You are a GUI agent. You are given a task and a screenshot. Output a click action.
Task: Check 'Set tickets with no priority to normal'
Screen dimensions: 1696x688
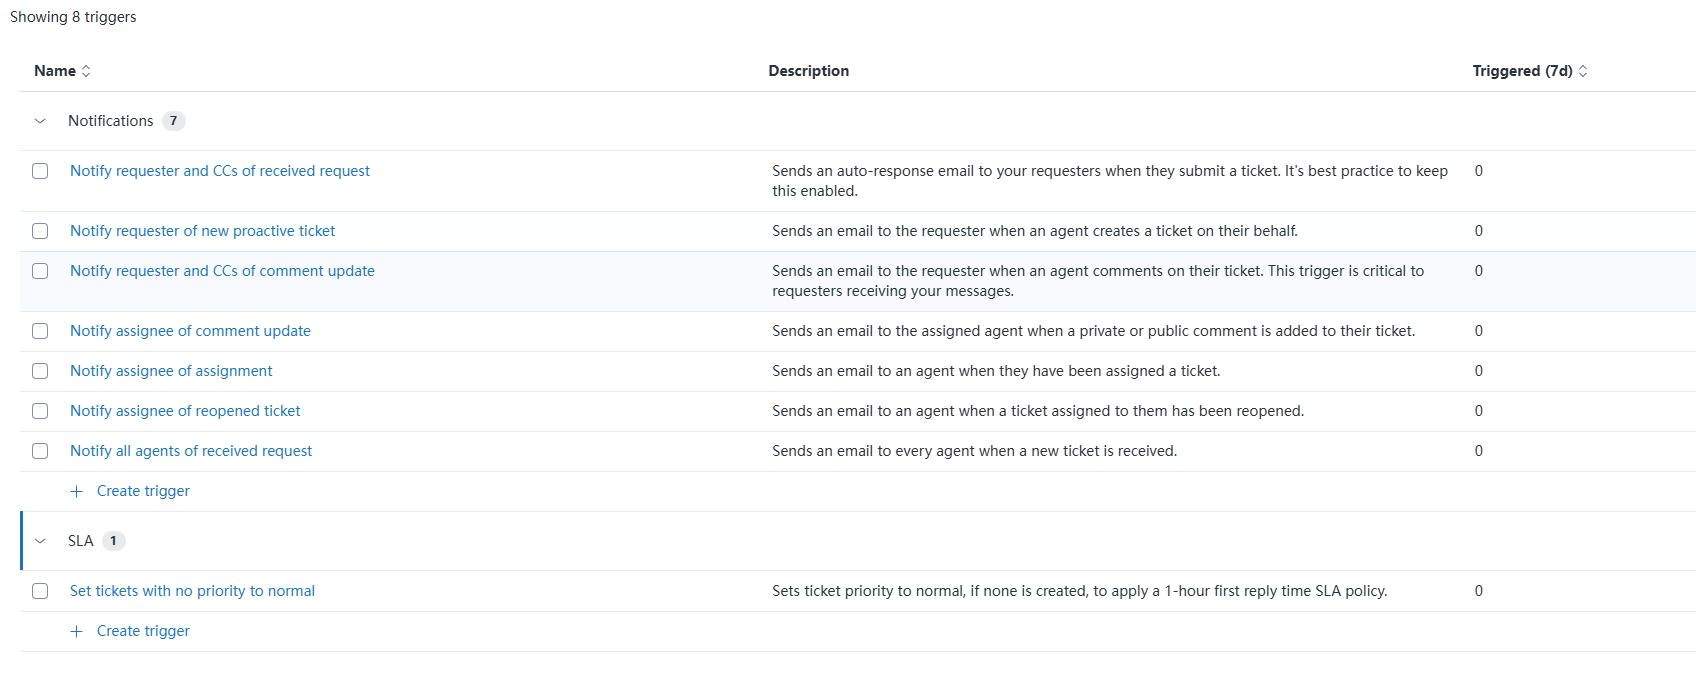point(40,591)
